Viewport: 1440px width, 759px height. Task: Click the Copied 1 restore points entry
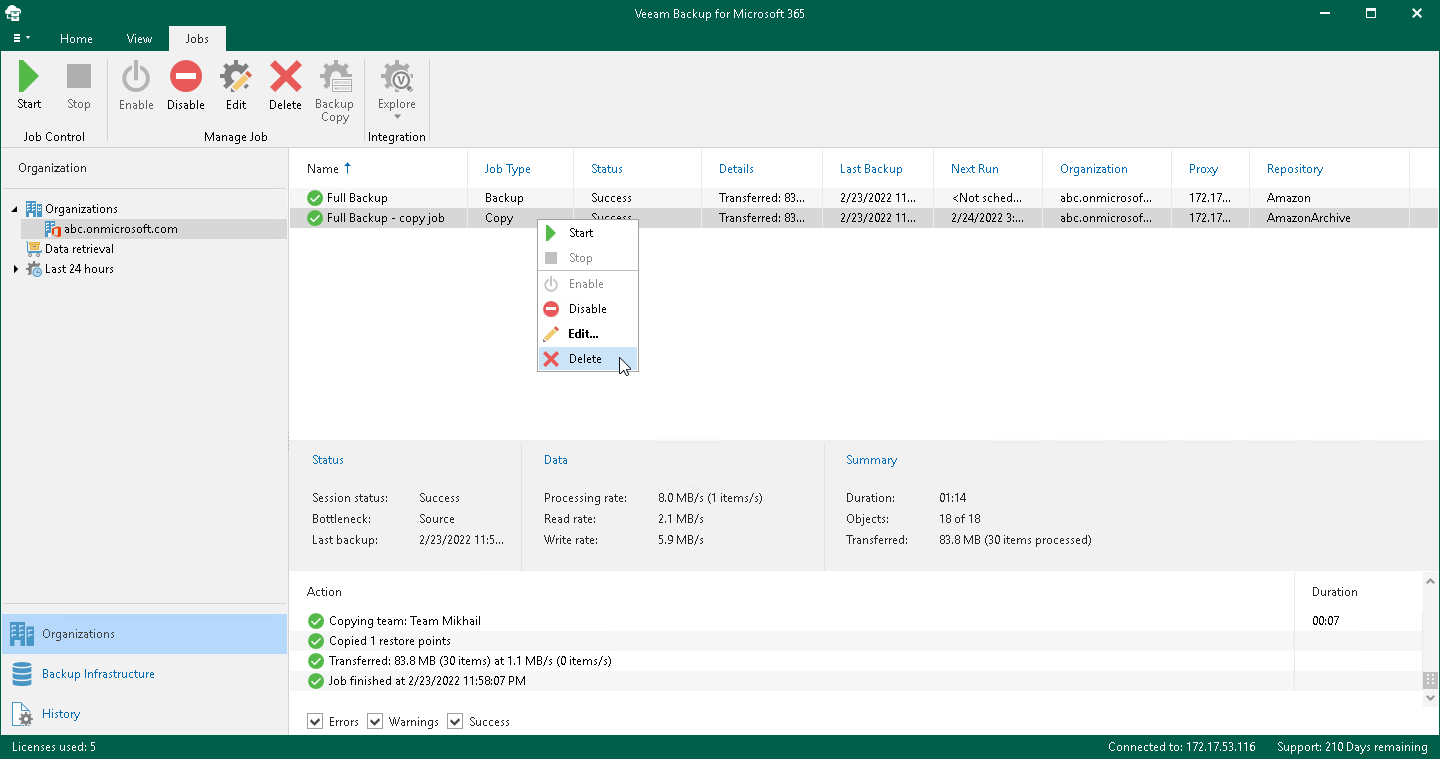[x=390, y=641]
